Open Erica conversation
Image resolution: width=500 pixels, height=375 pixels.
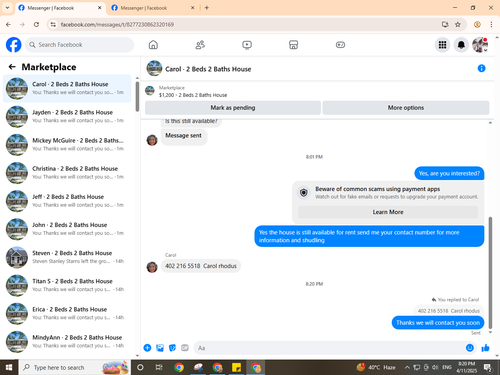tap(67, 314)
